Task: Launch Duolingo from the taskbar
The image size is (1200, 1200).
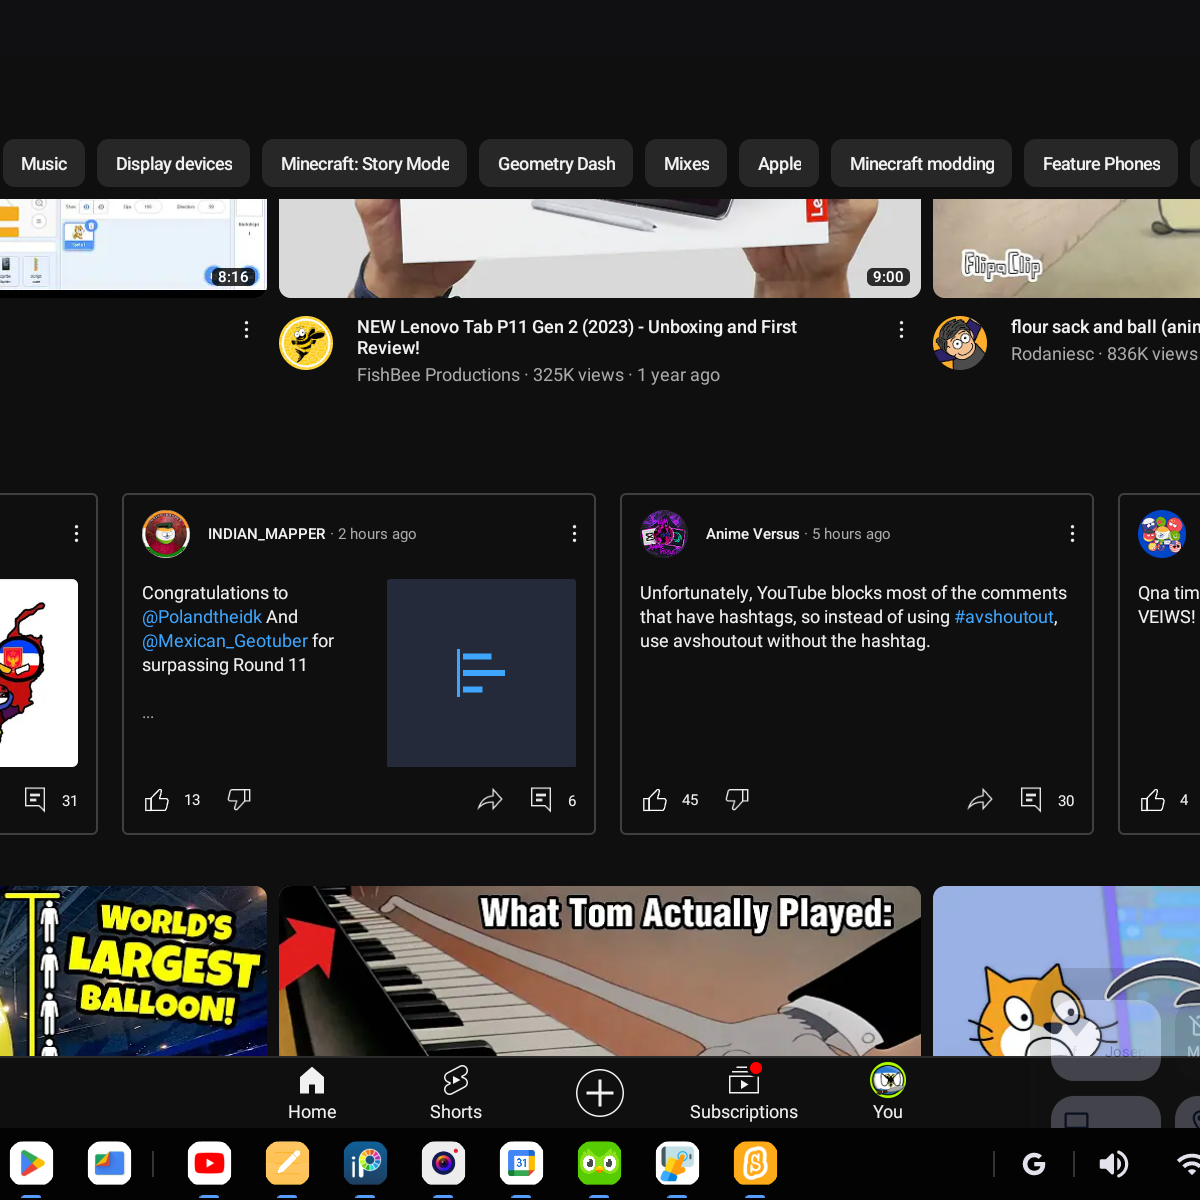Action: (600, 1164)
